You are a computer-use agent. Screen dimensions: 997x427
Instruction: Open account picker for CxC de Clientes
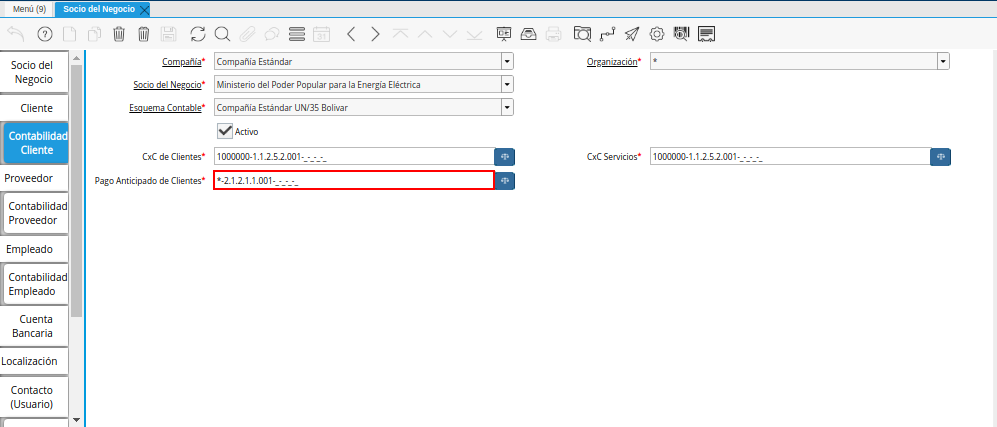coord(505,156)
